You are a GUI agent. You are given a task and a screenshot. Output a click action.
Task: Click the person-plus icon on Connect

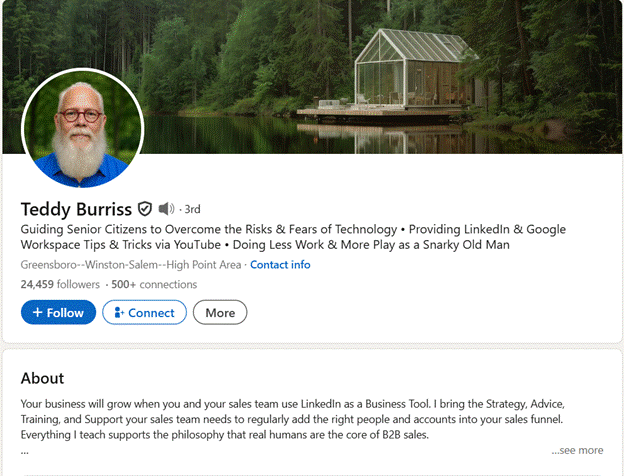click(x=119, y=312)
